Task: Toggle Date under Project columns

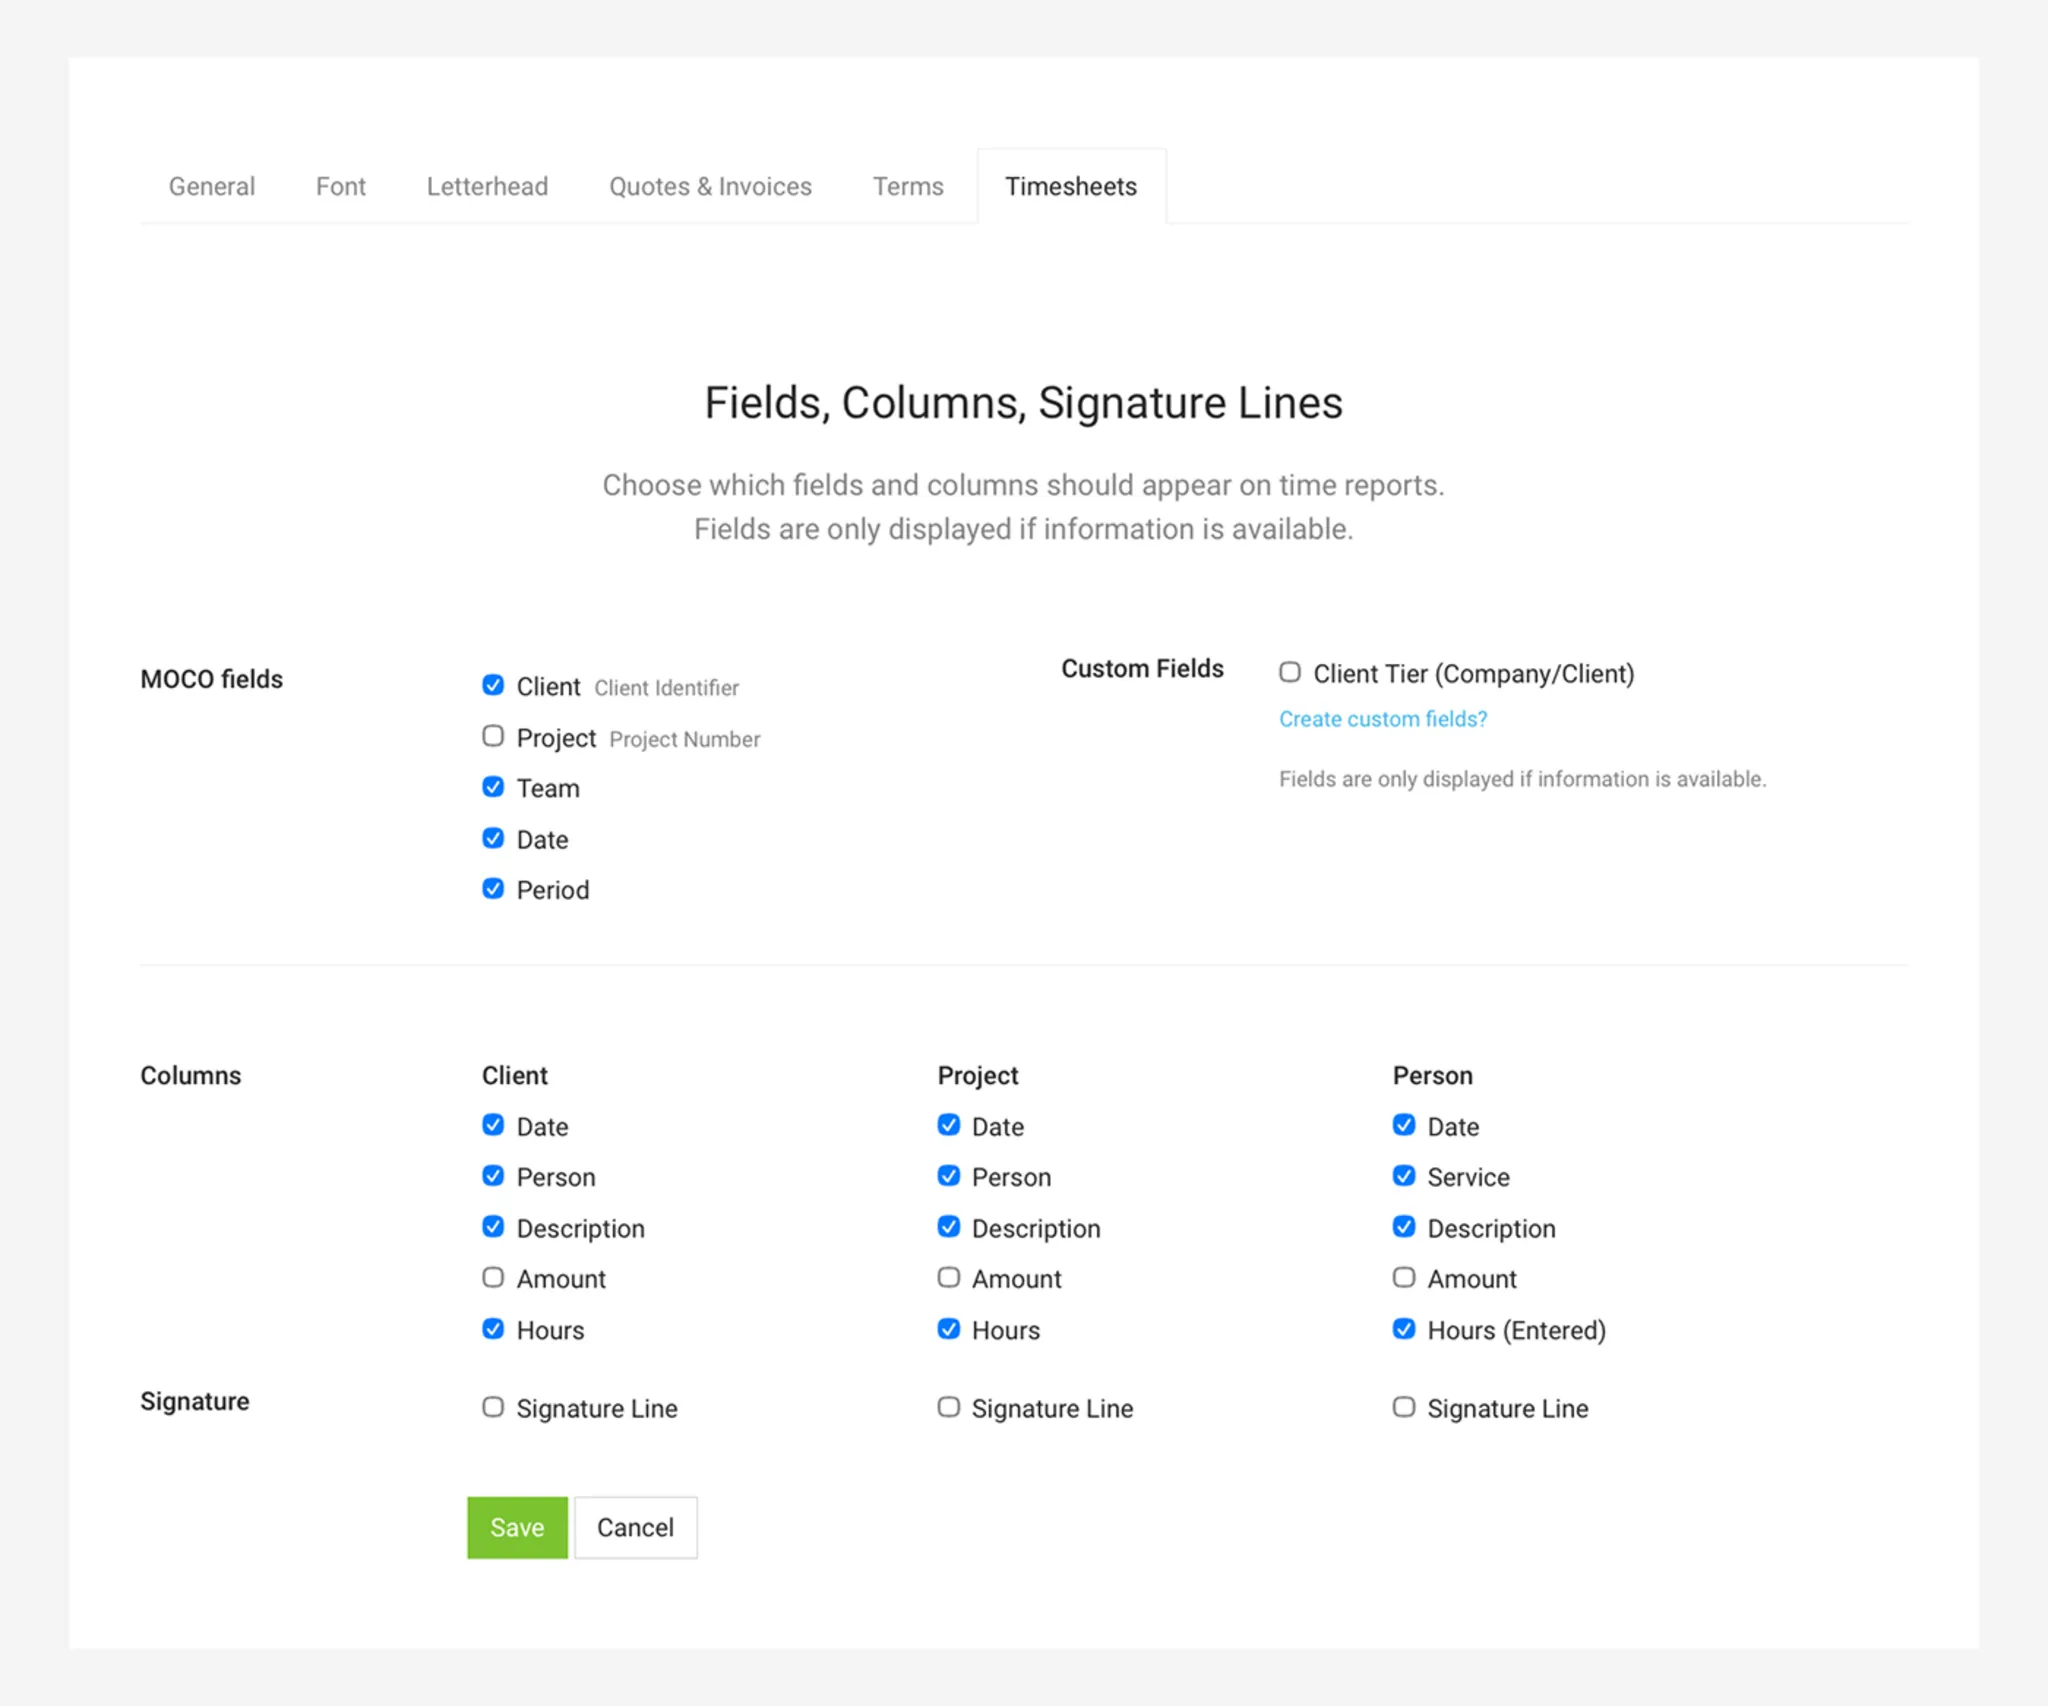Action: coord(949,1125)
